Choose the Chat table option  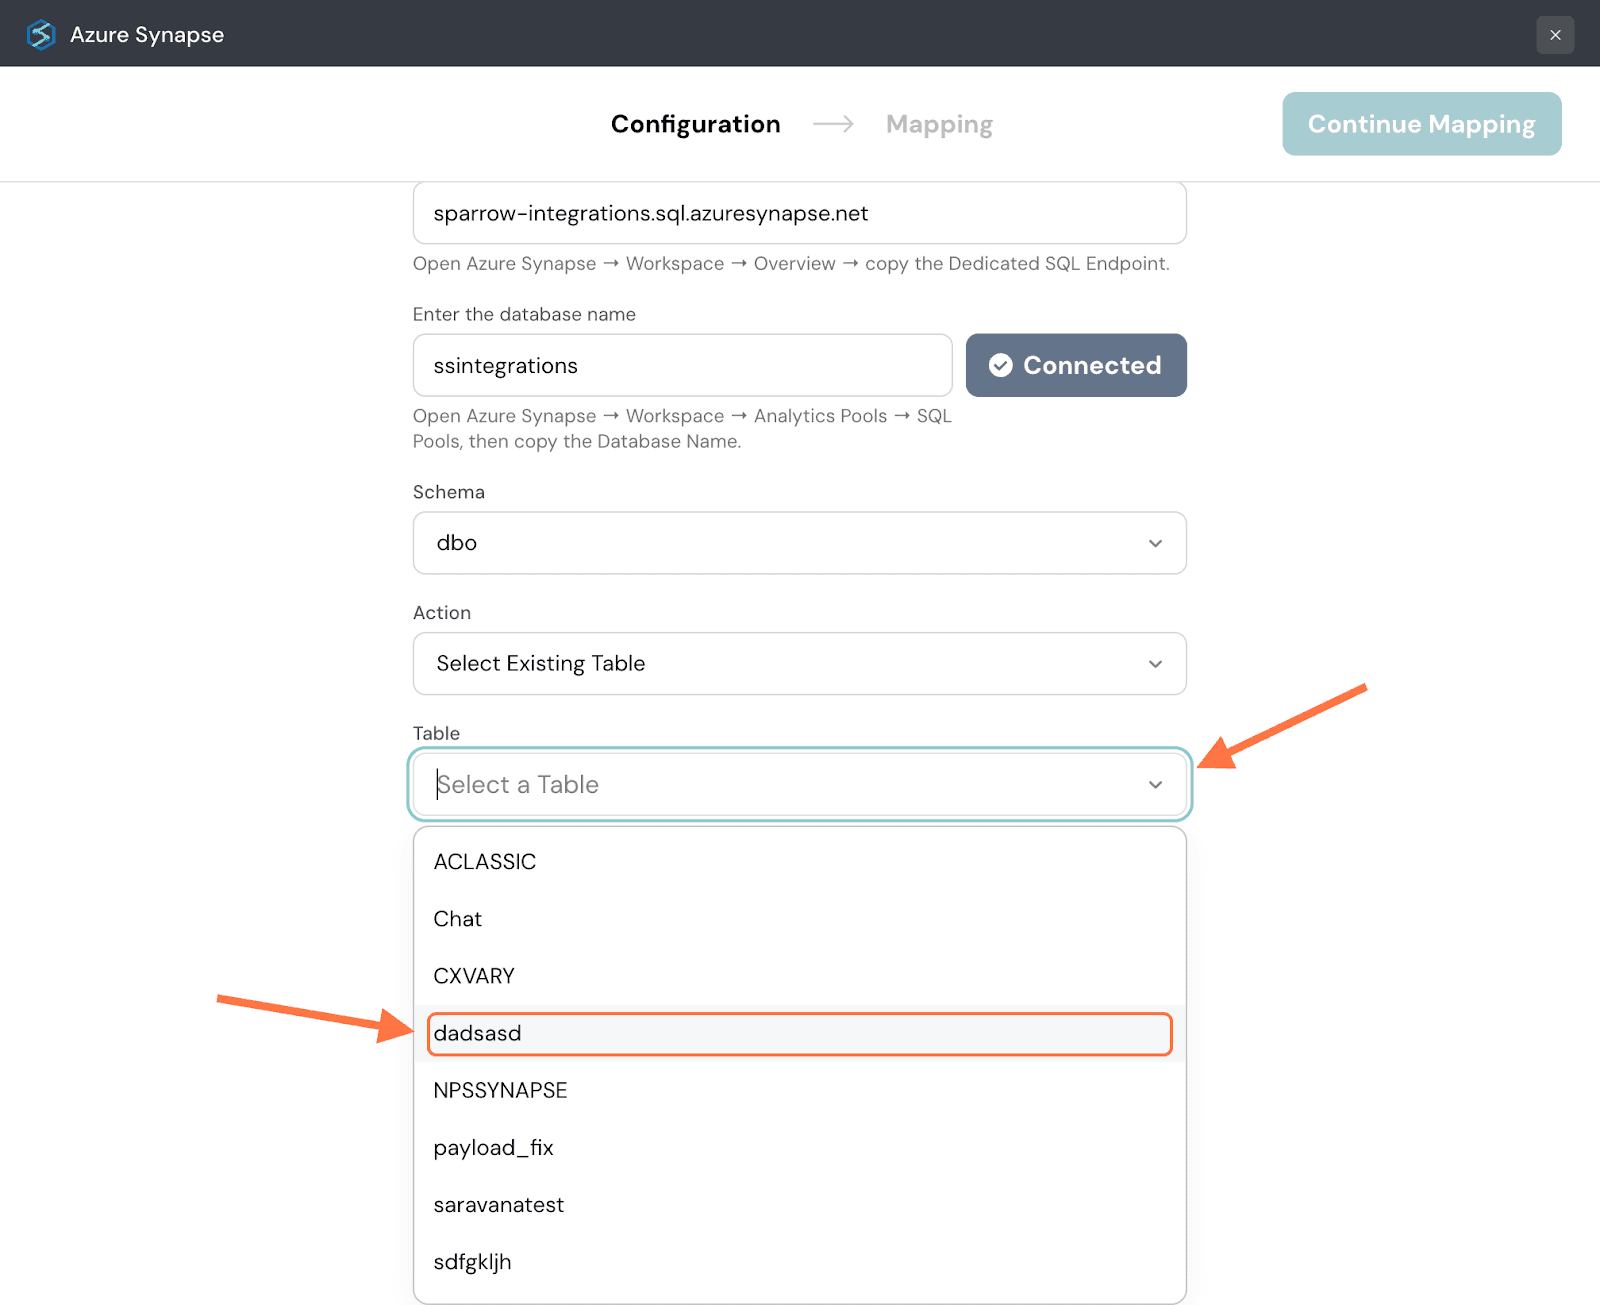(x=458, y=919)
